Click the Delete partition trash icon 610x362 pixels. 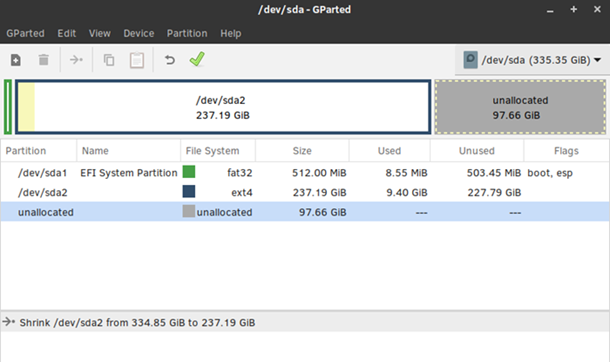[x=44, y=60]
